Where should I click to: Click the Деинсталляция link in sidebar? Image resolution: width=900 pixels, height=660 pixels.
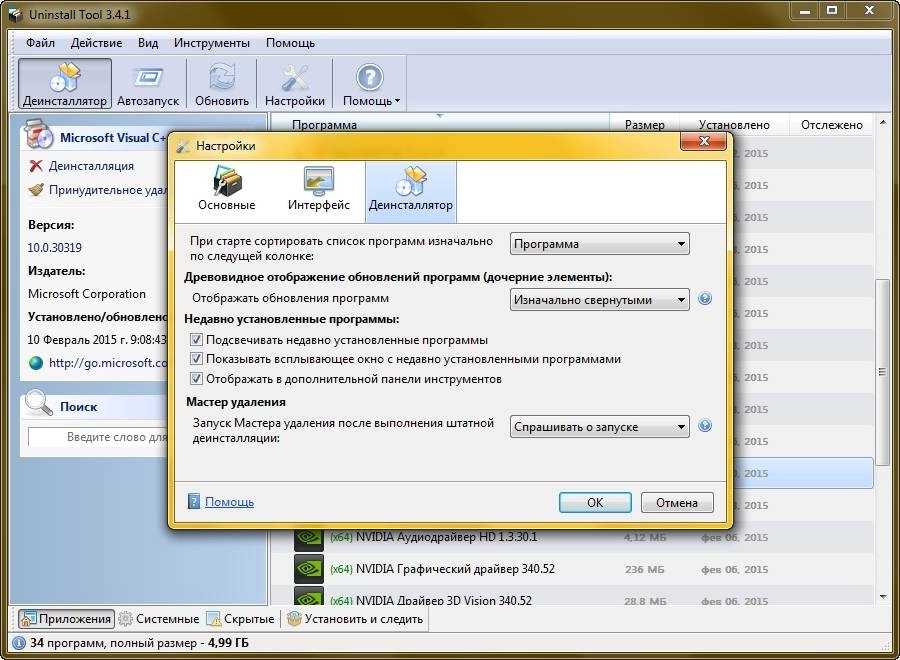tap(91, 166)
